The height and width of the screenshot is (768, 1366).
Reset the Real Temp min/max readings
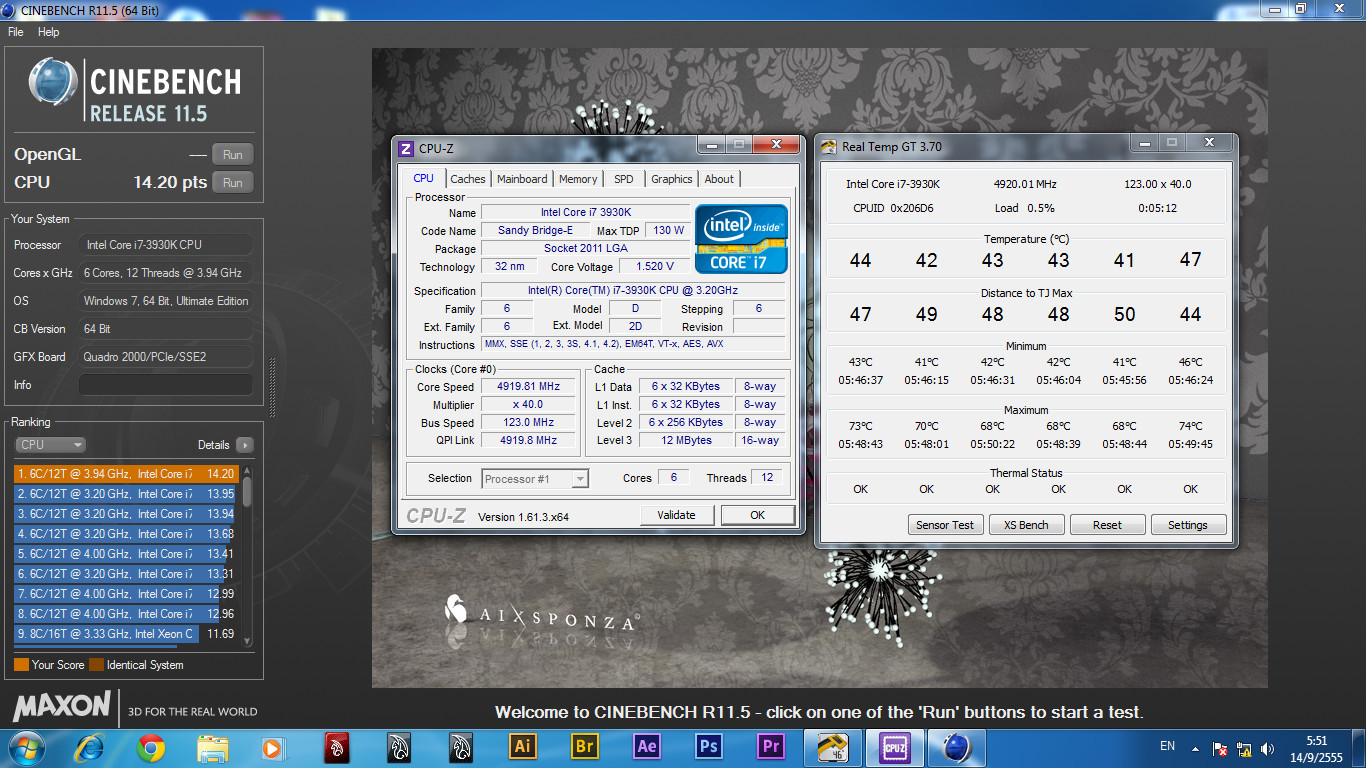pyautogui.click(x=1107, y=525)
